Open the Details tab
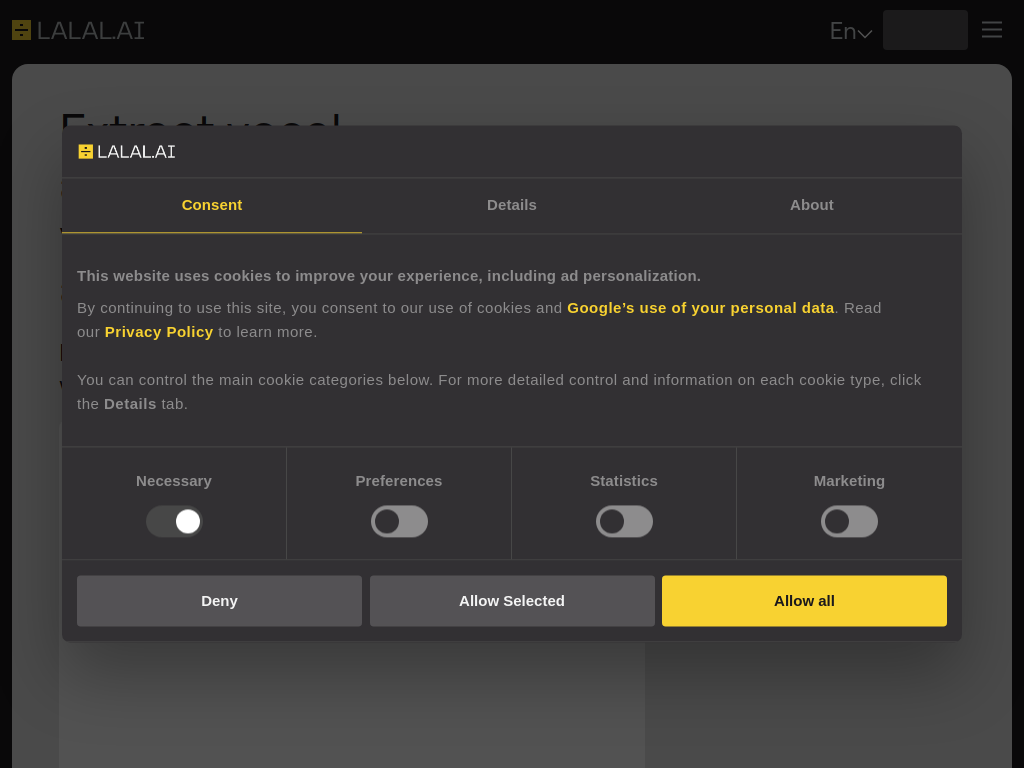Screen dimensions: 1024x768 coord(512,205)
